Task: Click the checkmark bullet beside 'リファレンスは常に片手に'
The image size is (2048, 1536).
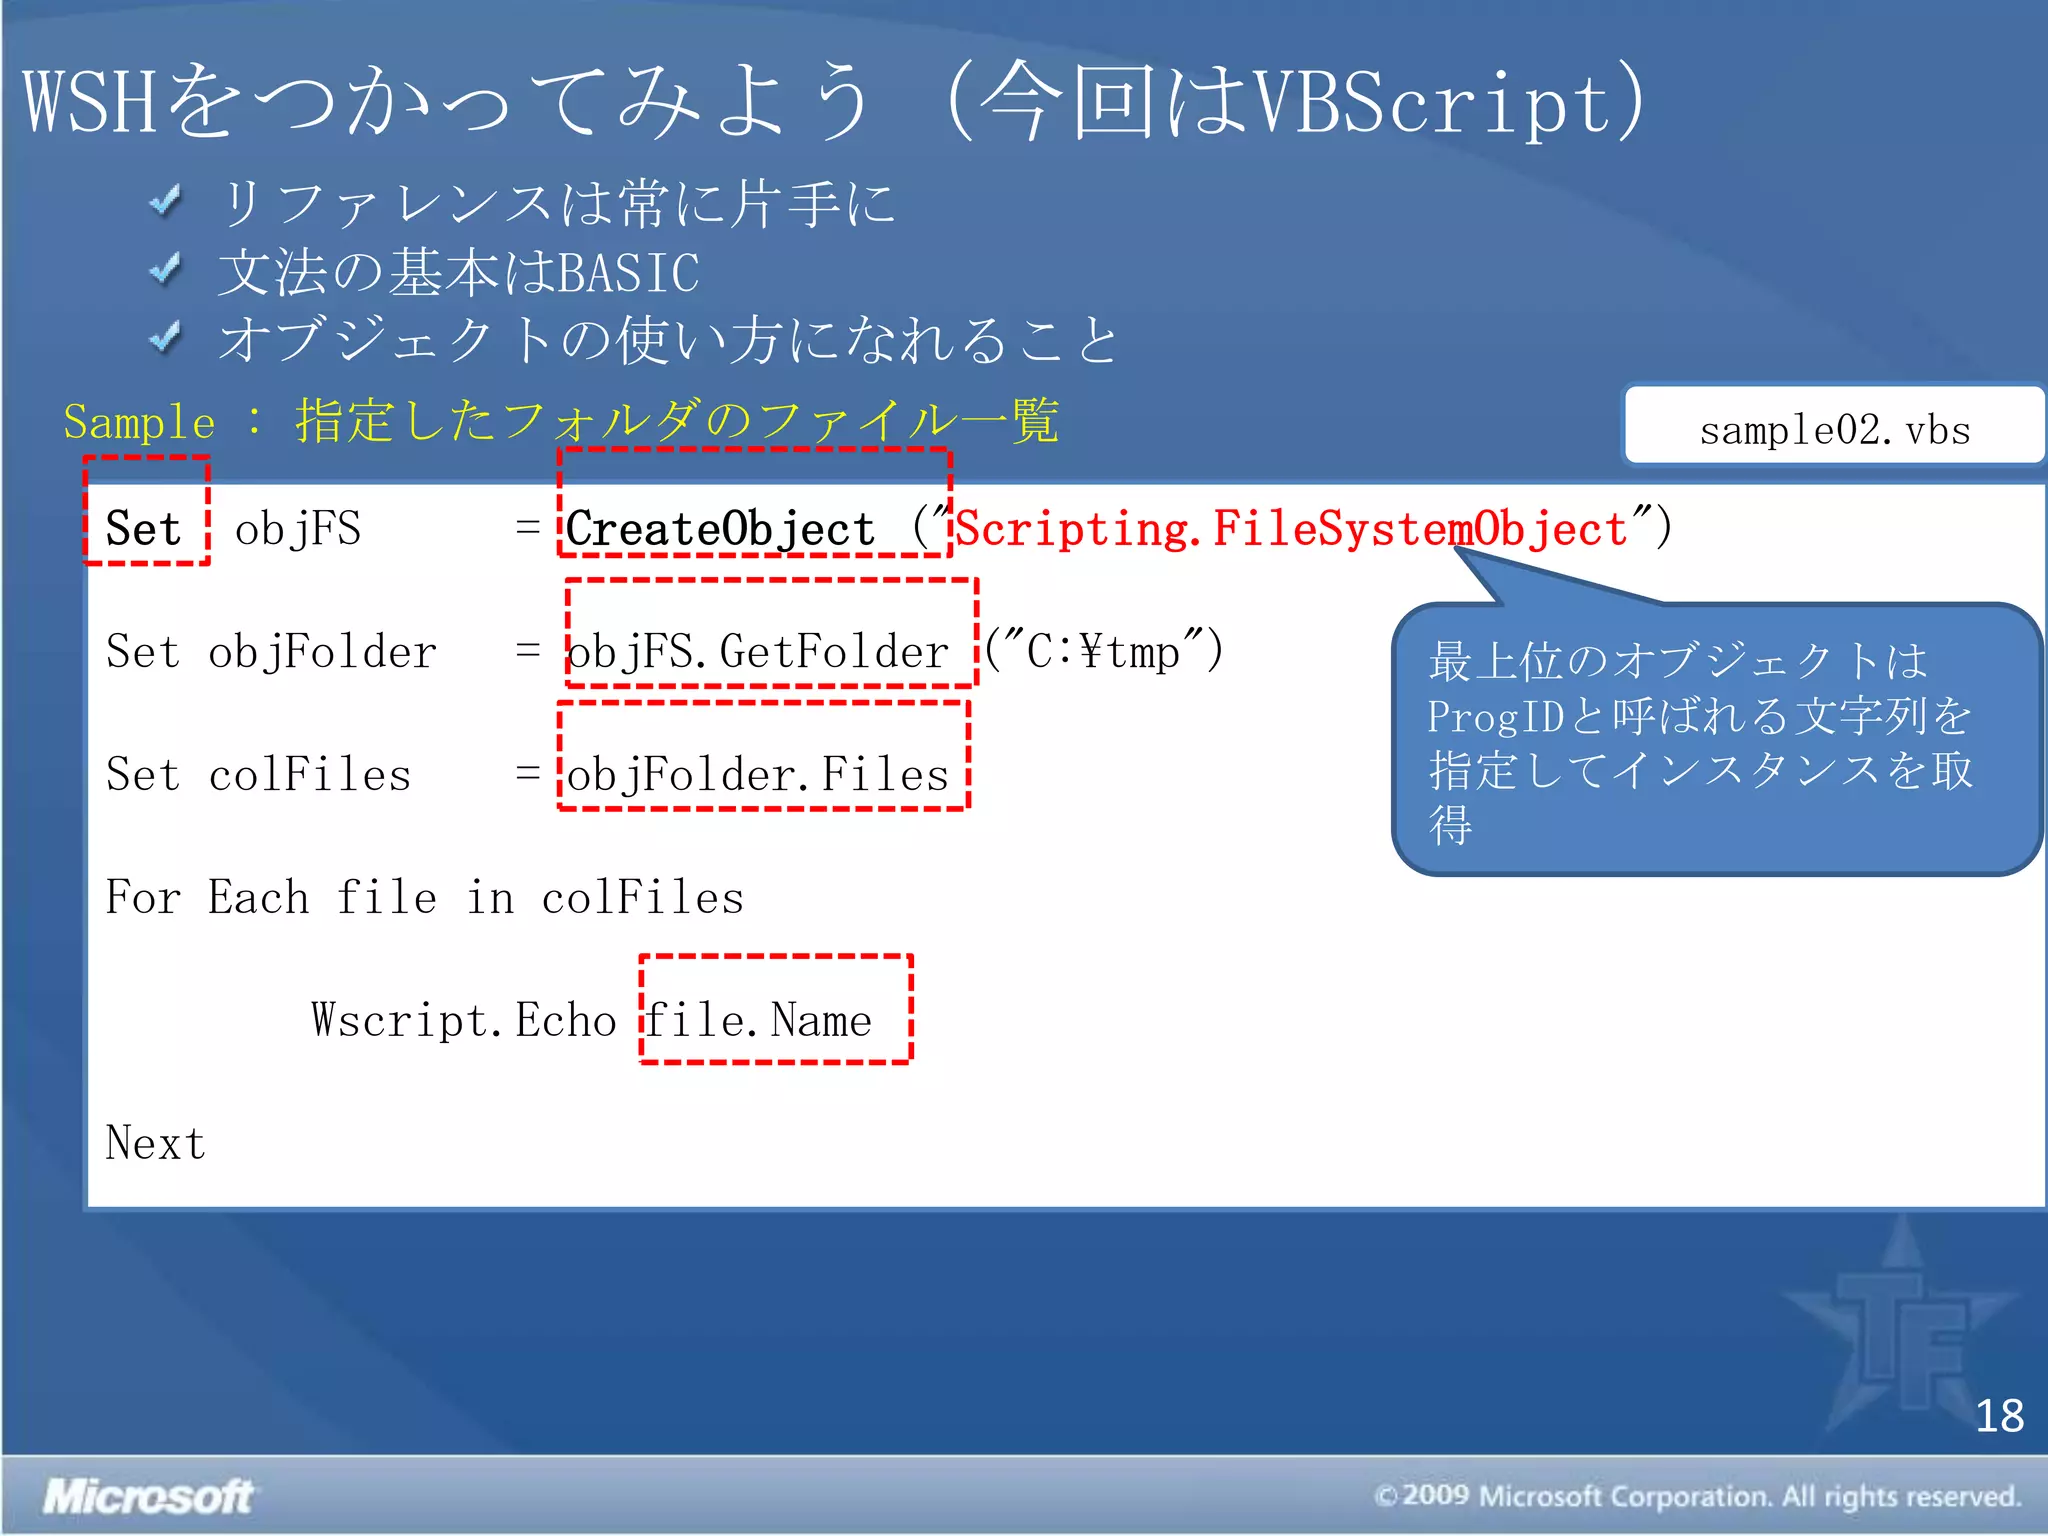Action: pos(165,202)
